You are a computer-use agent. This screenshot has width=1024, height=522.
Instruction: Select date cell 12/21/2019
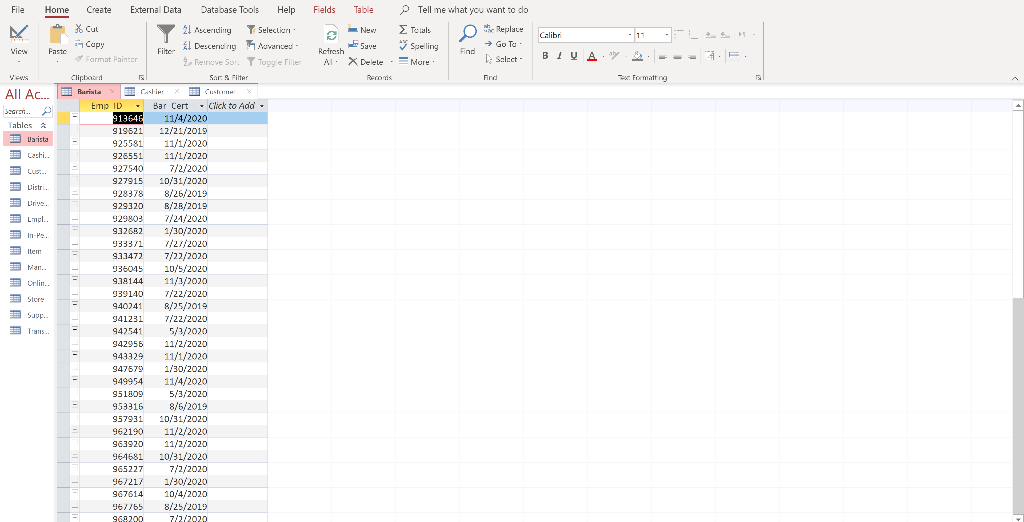(x=176, y=131)
